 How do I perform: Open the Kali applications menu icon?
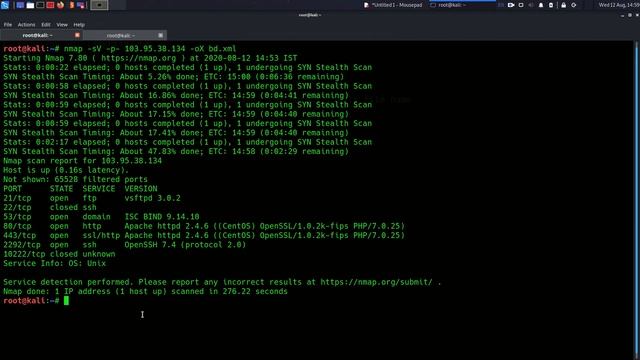tap(5, 5)
